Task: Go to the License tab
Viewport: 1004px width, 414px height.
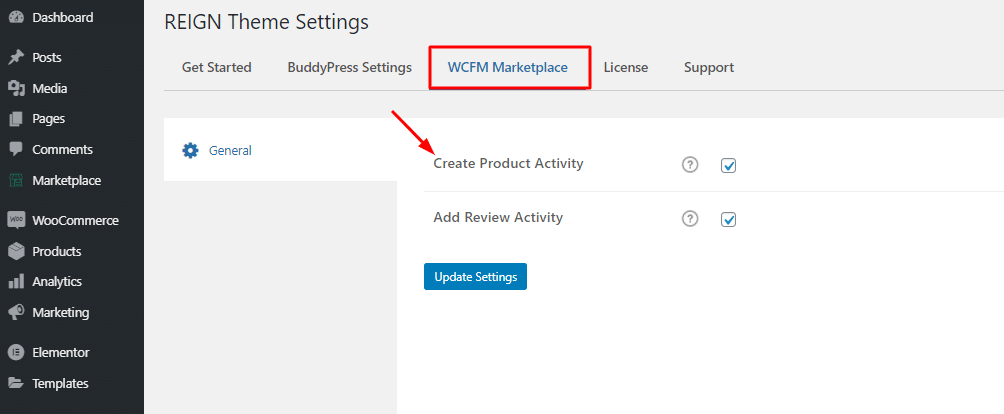Action: (x=626, y=67)
